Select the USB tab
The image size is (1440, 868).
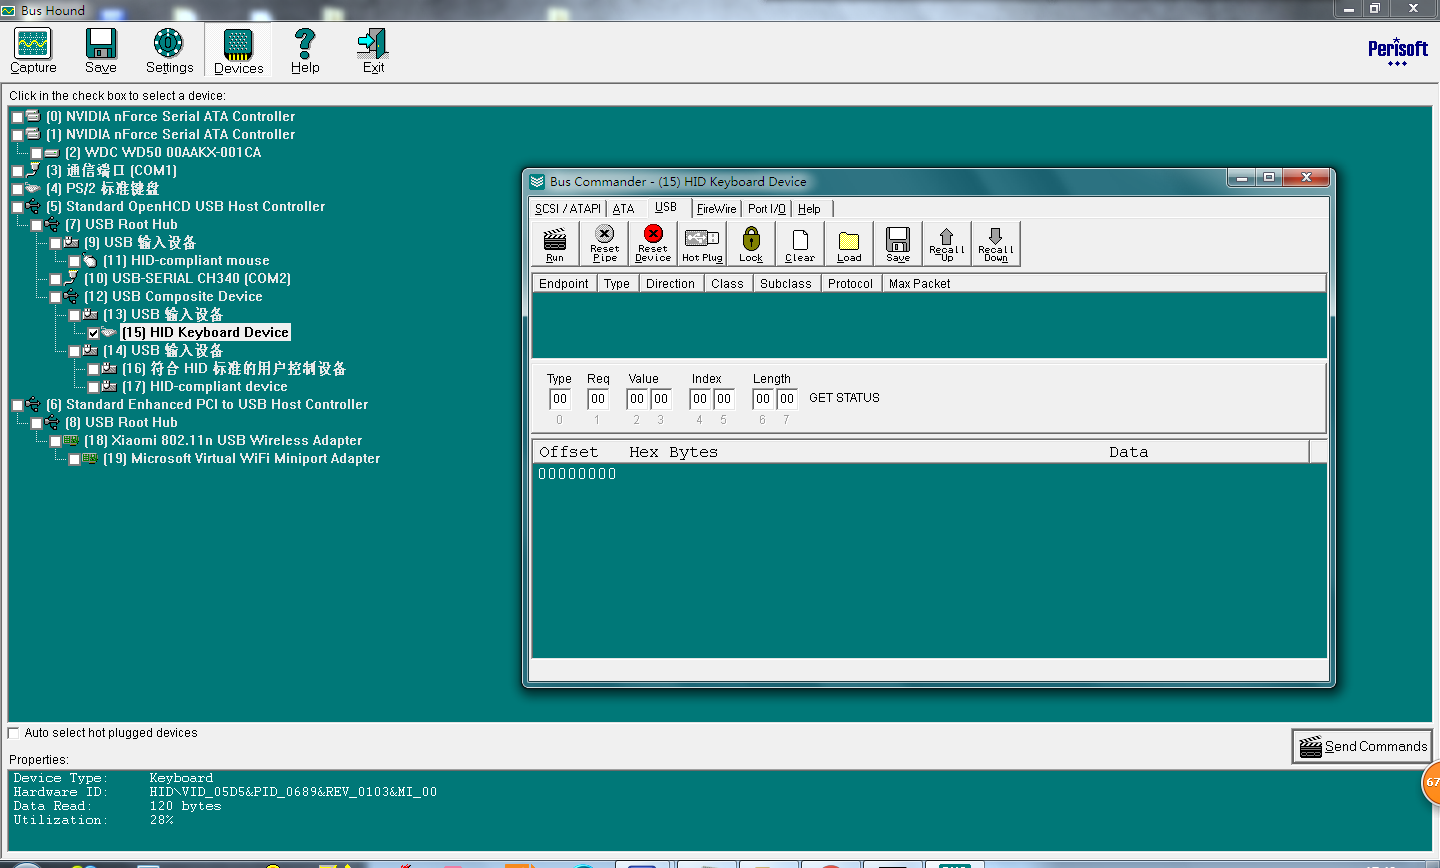coord(666,207)
